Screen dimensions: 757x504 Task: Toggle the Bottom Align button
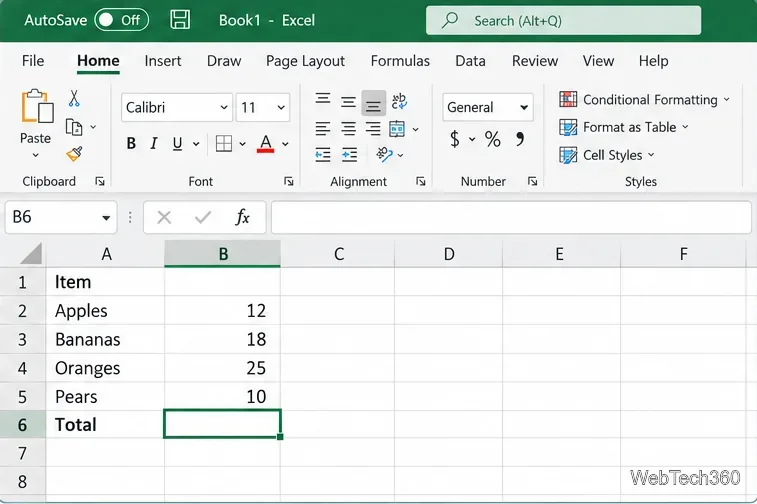click(373, 103)
